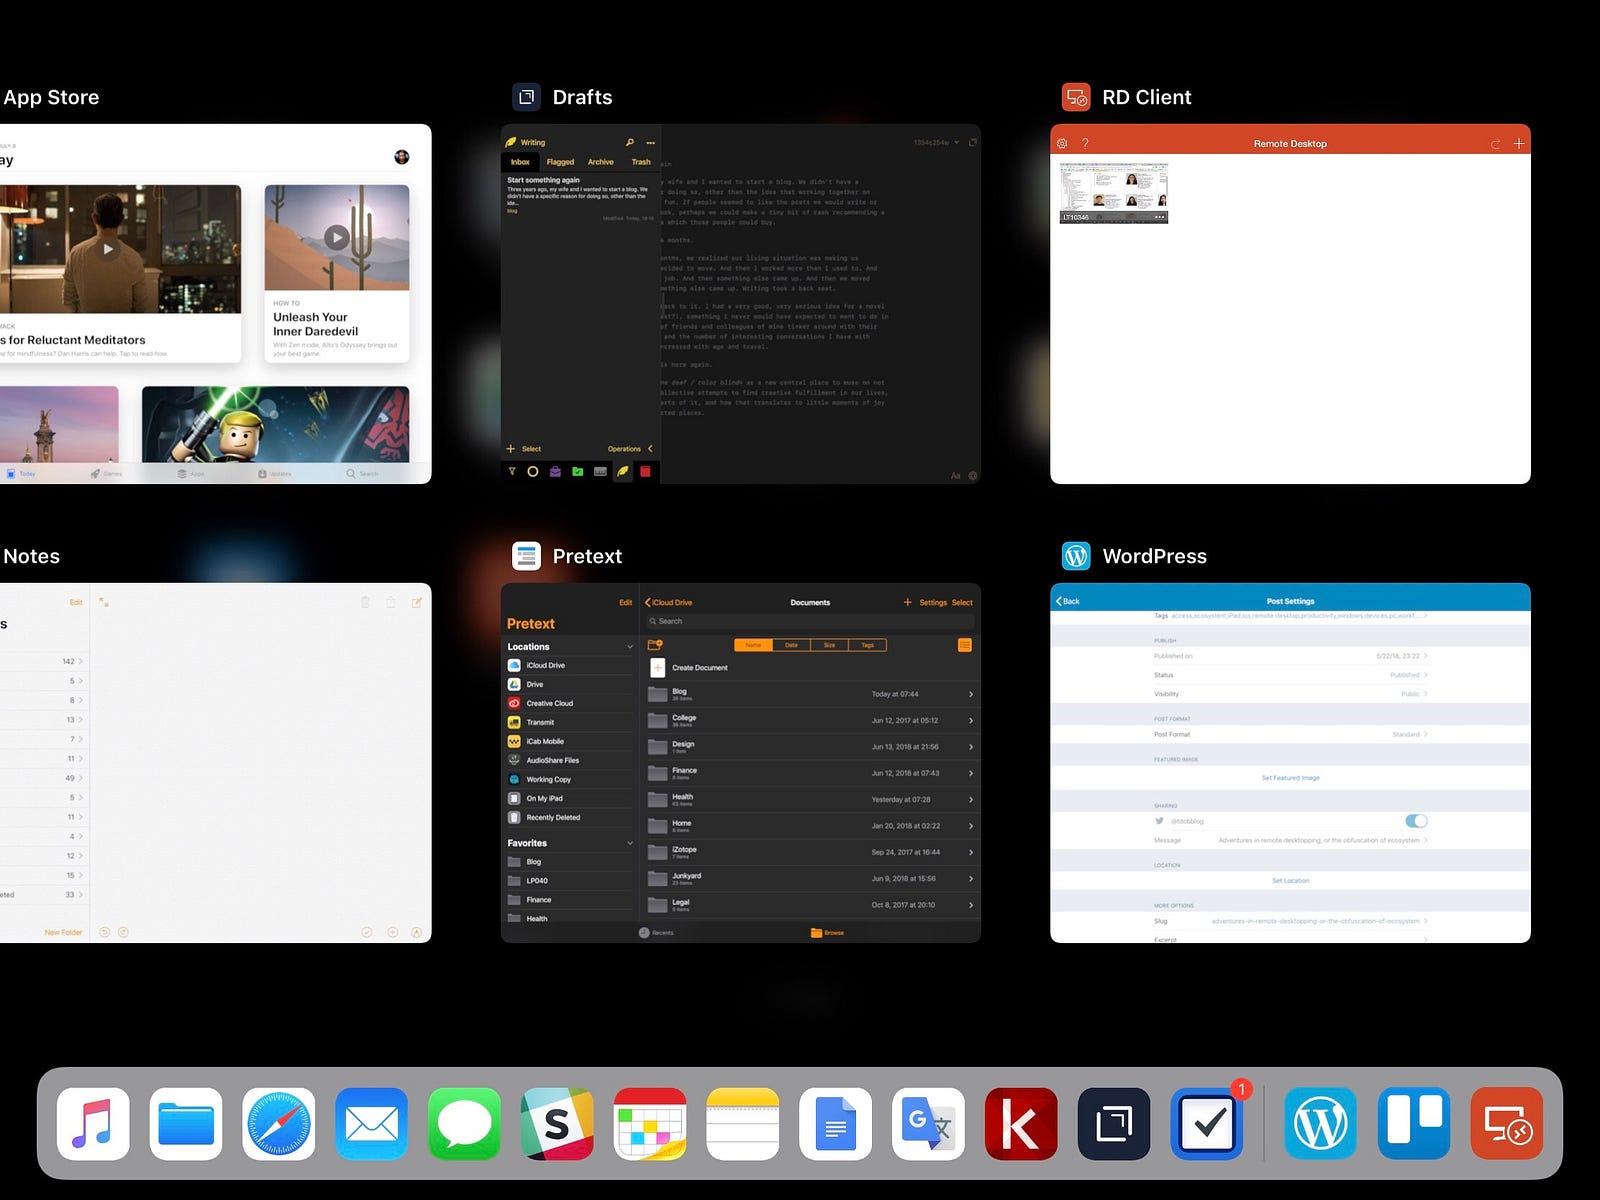The width and height of the screenshot is (1600, 1200).
Task: Collapse the Locations section in Pretext
Action: pos(630,647)
